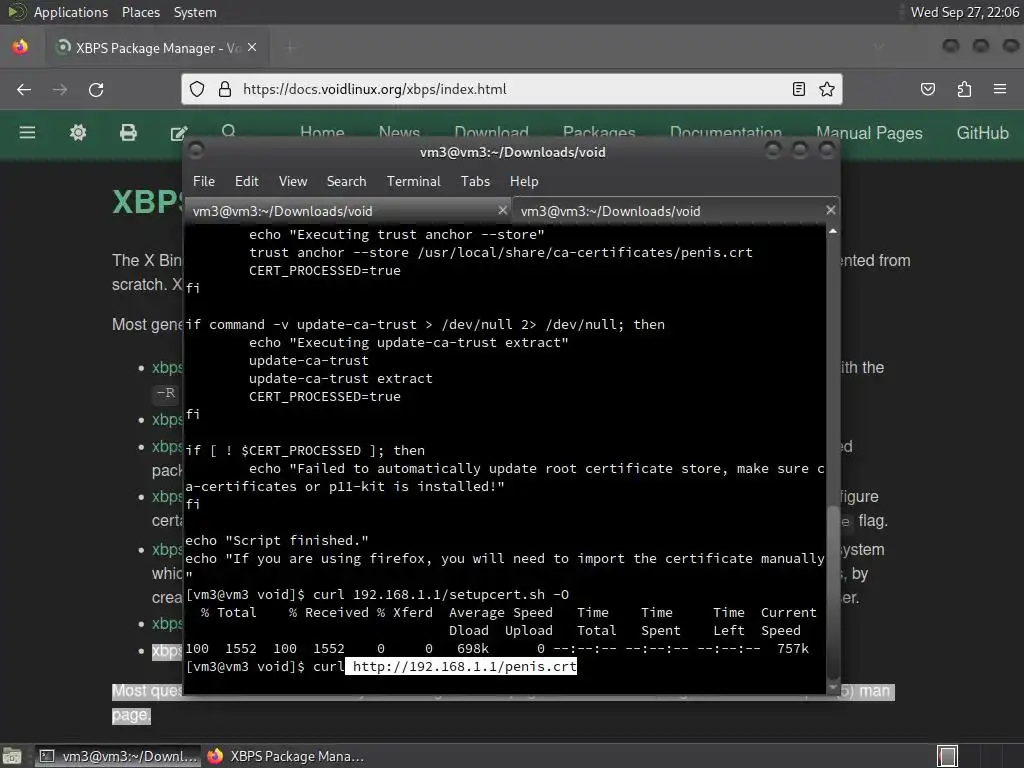
Task: Close the first terminal tab
Action: [x=502, y=210]
